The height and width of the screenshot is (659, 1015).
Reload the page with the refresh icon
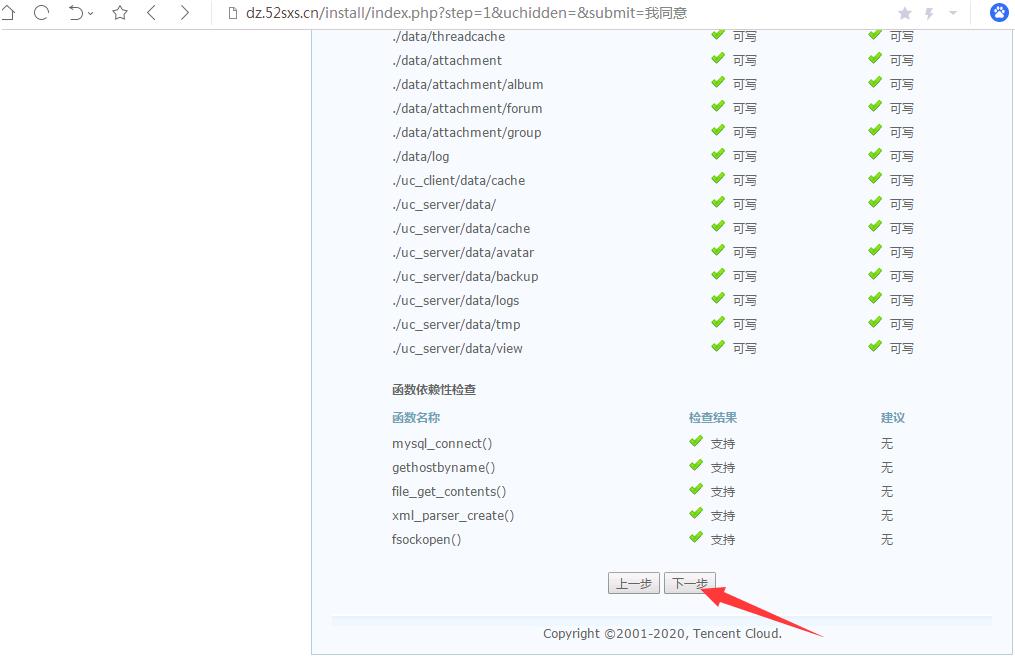[41, 12]
